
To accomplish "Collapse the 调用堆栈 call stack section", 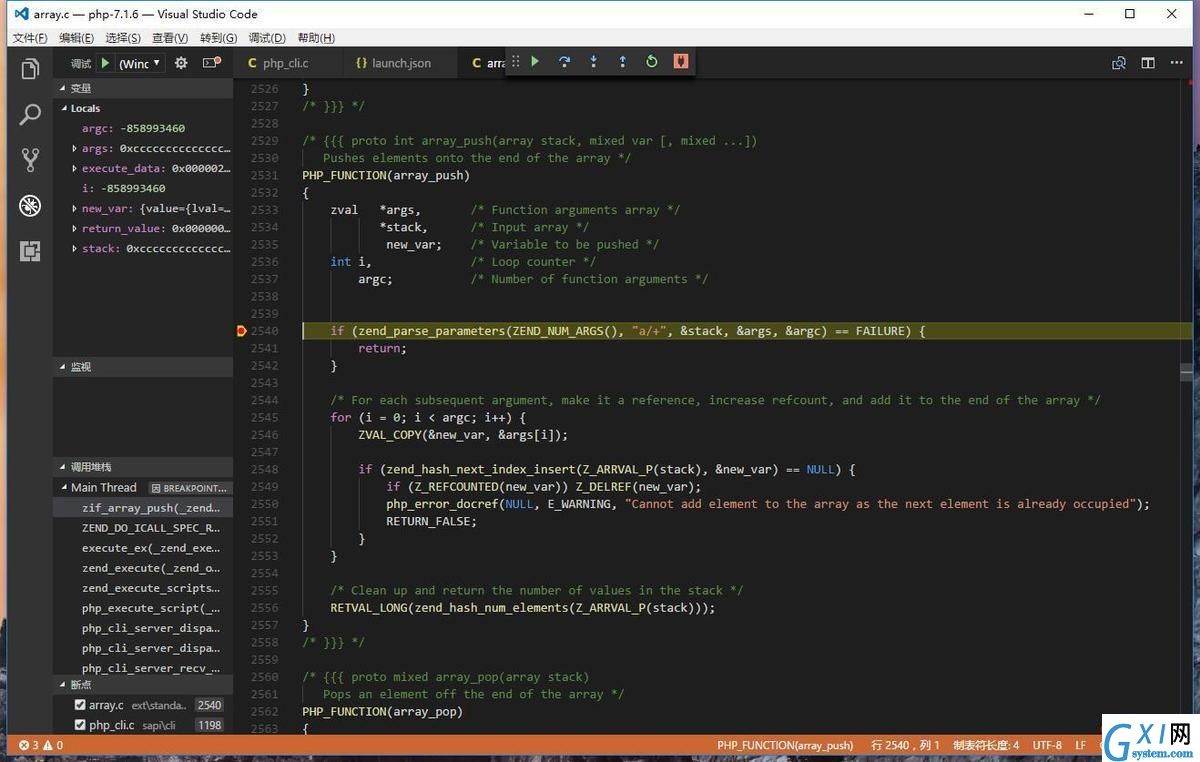I will click(x=143, y=467).
